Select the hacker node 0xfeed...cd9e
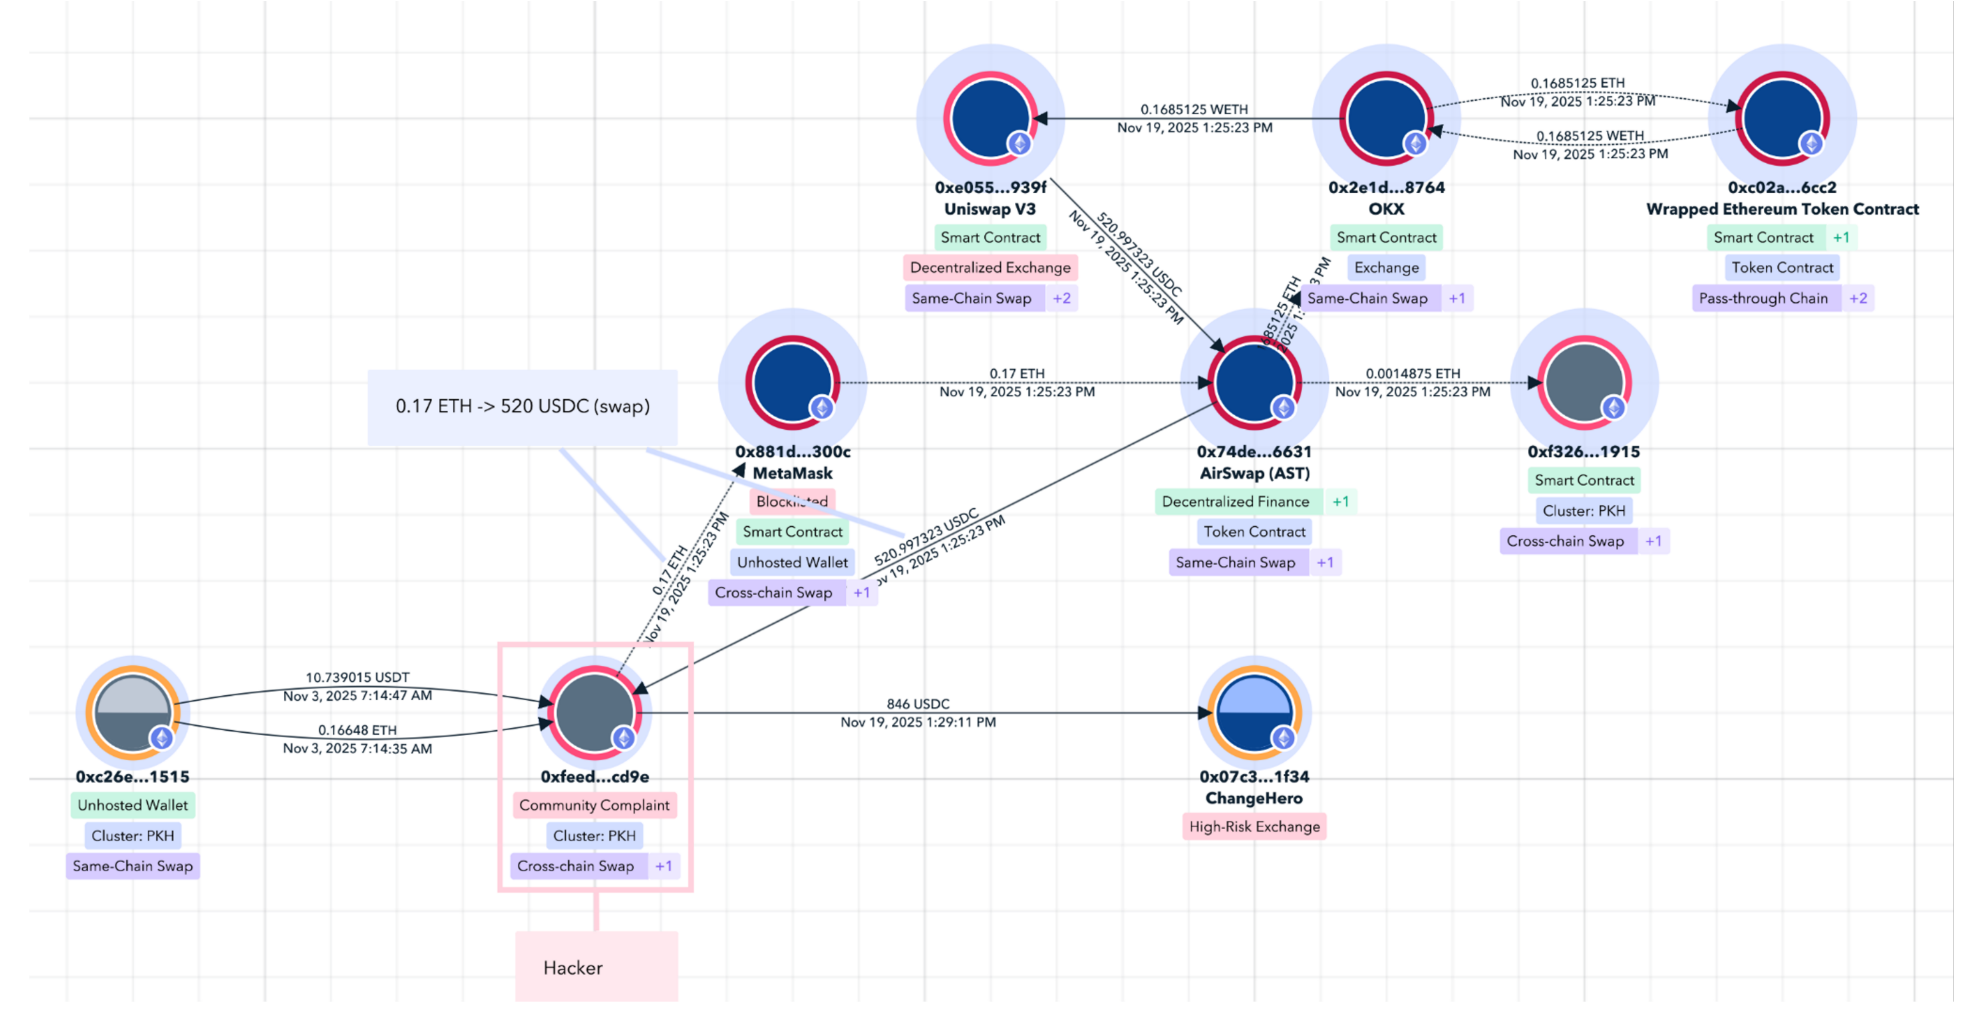Image resolution: width=1986 pixels, height=1013 pixels. pyautogui.click(x=594, y=713)
